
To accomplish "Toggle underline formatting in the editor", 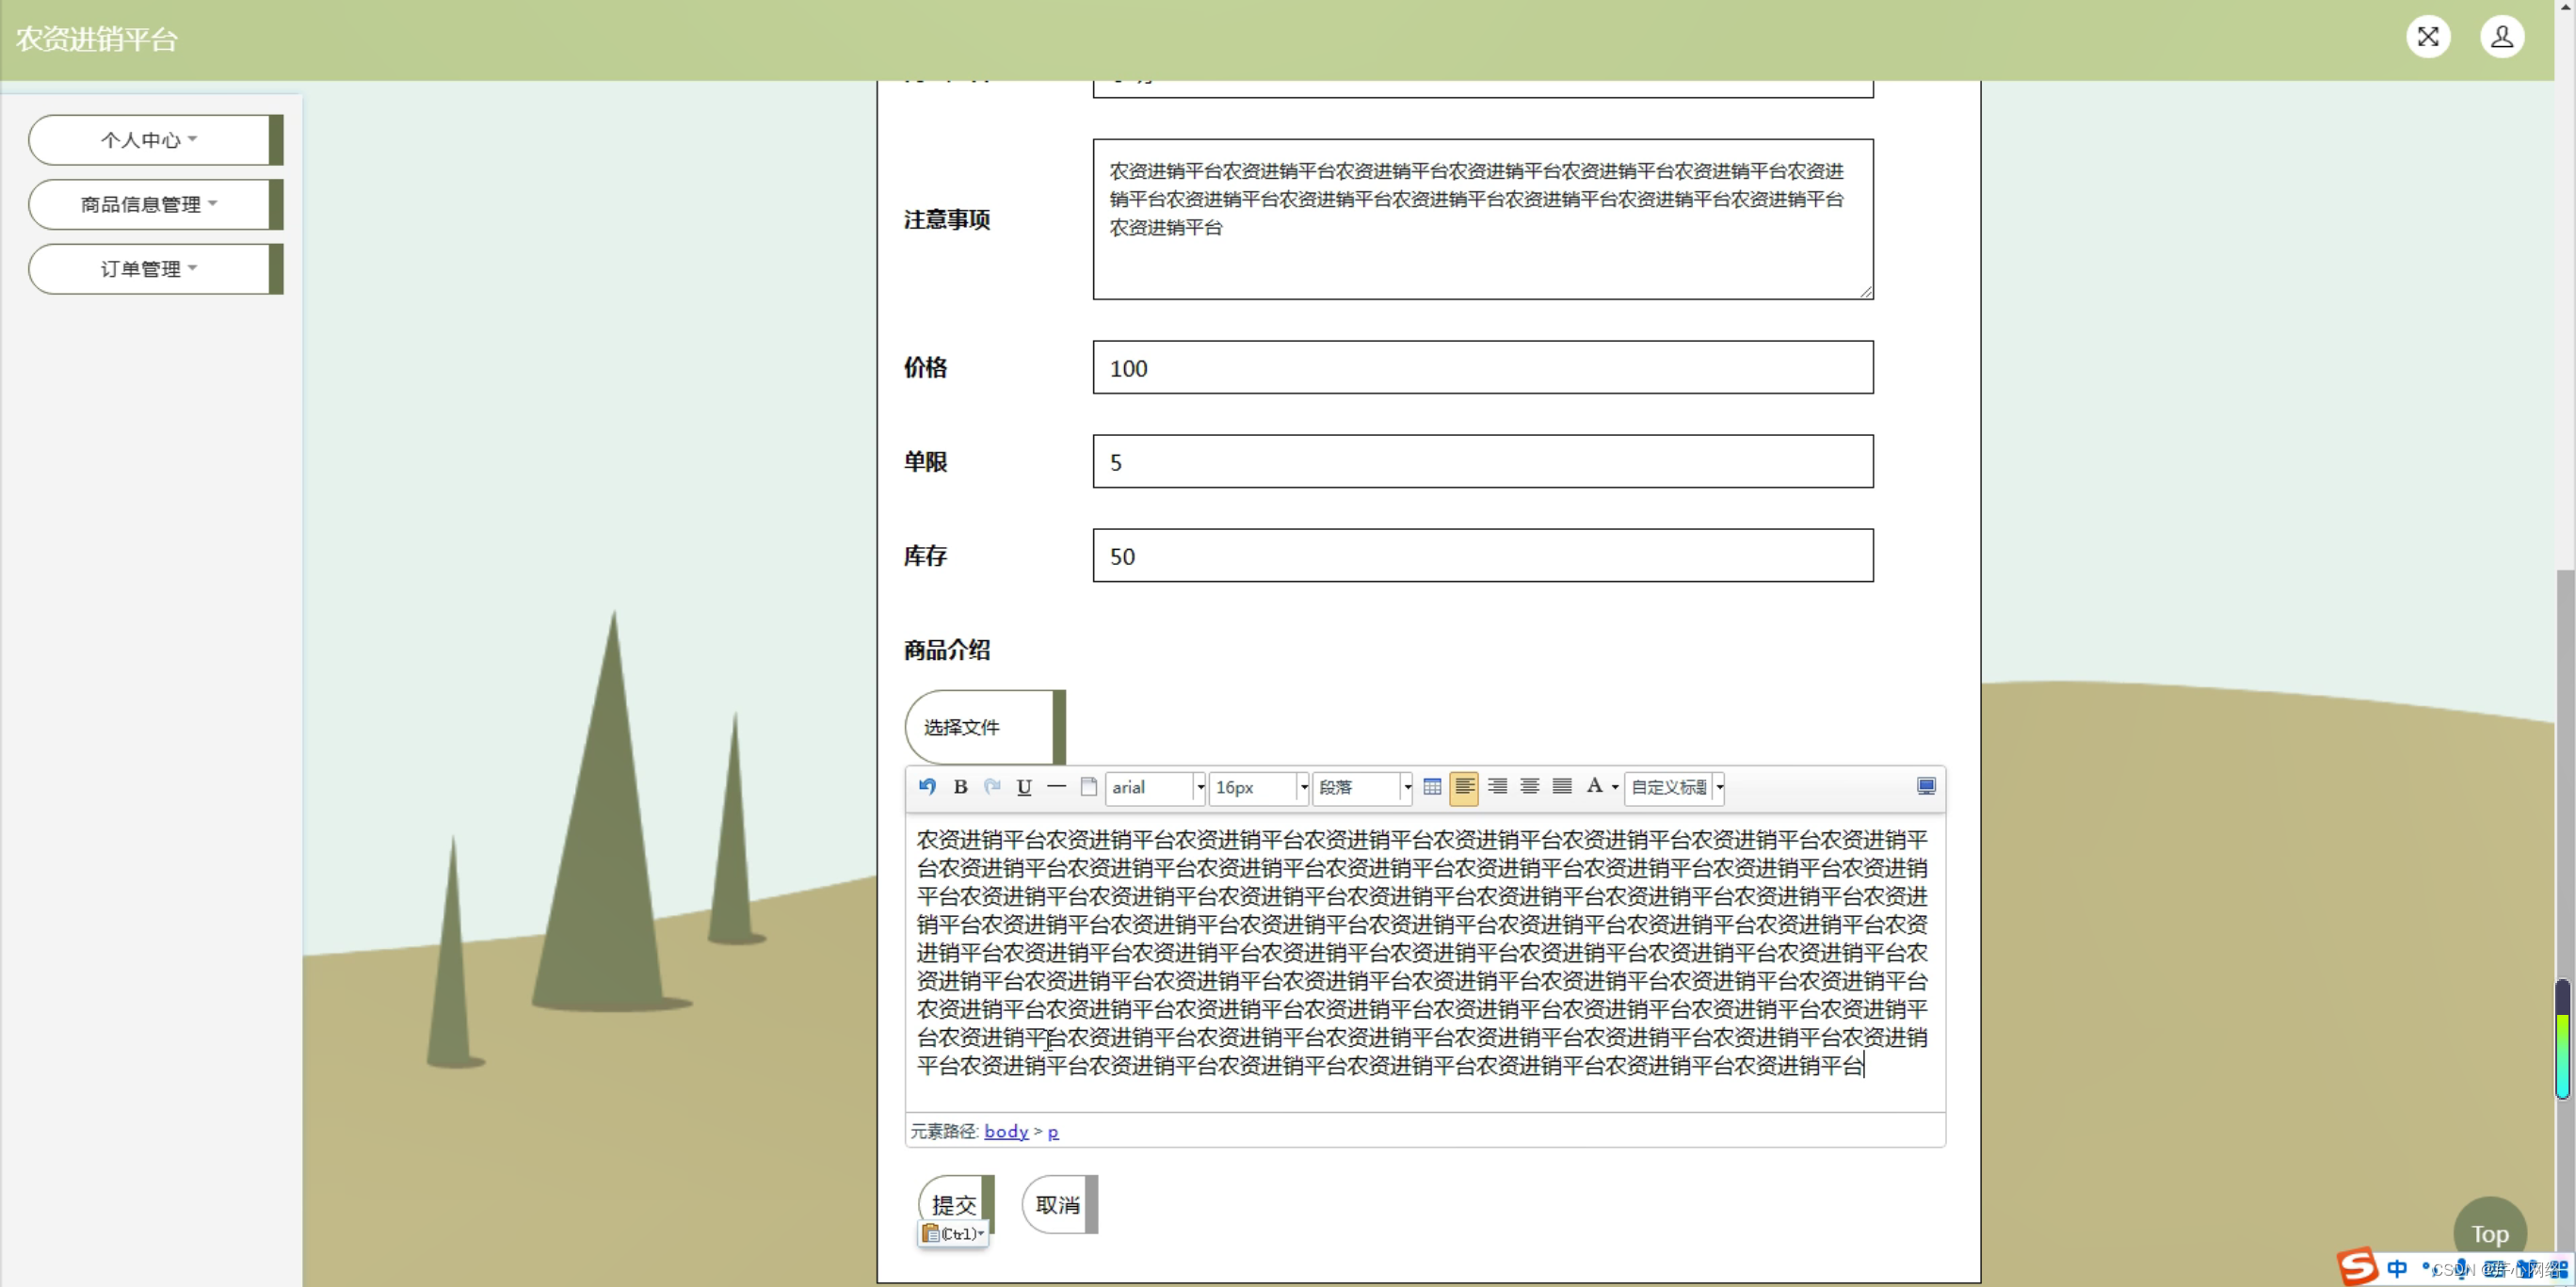I will [1024, 787].
